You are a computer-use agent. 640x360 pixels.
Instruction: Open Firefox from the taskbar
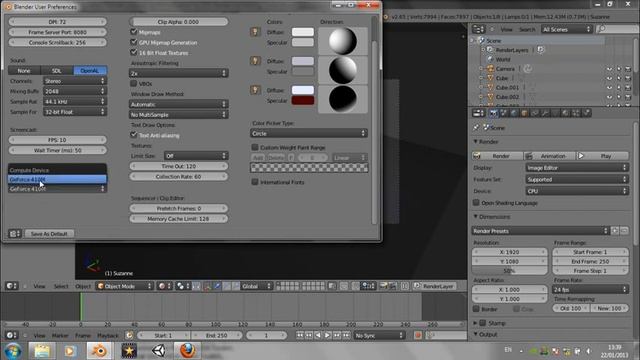187,351
